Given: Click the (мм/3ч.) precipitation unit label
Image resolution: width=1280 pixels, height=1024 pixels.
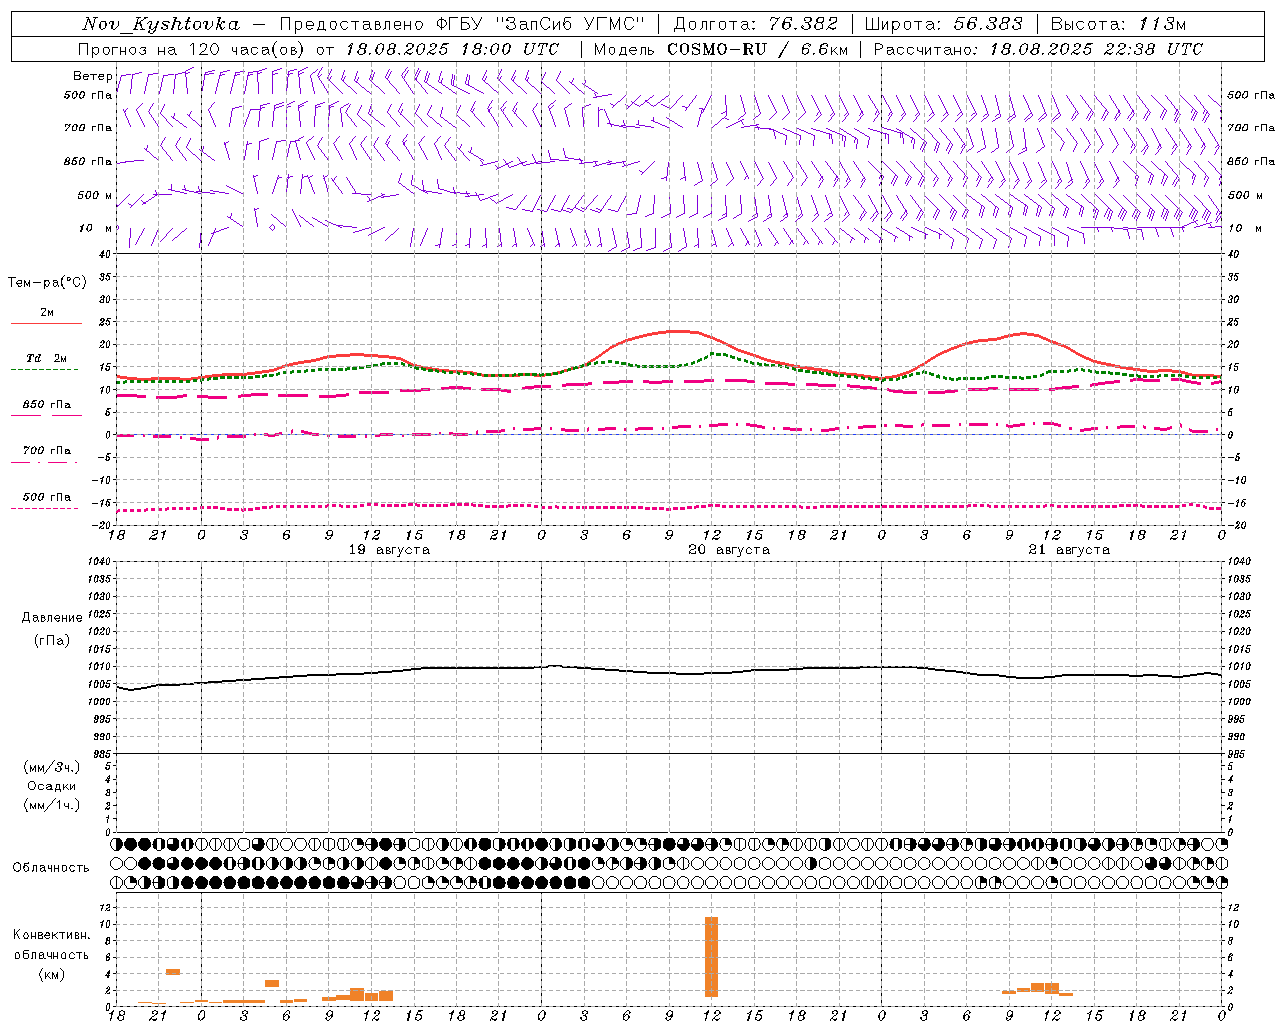Looking at the screenshot, I should tap(52, 767).
